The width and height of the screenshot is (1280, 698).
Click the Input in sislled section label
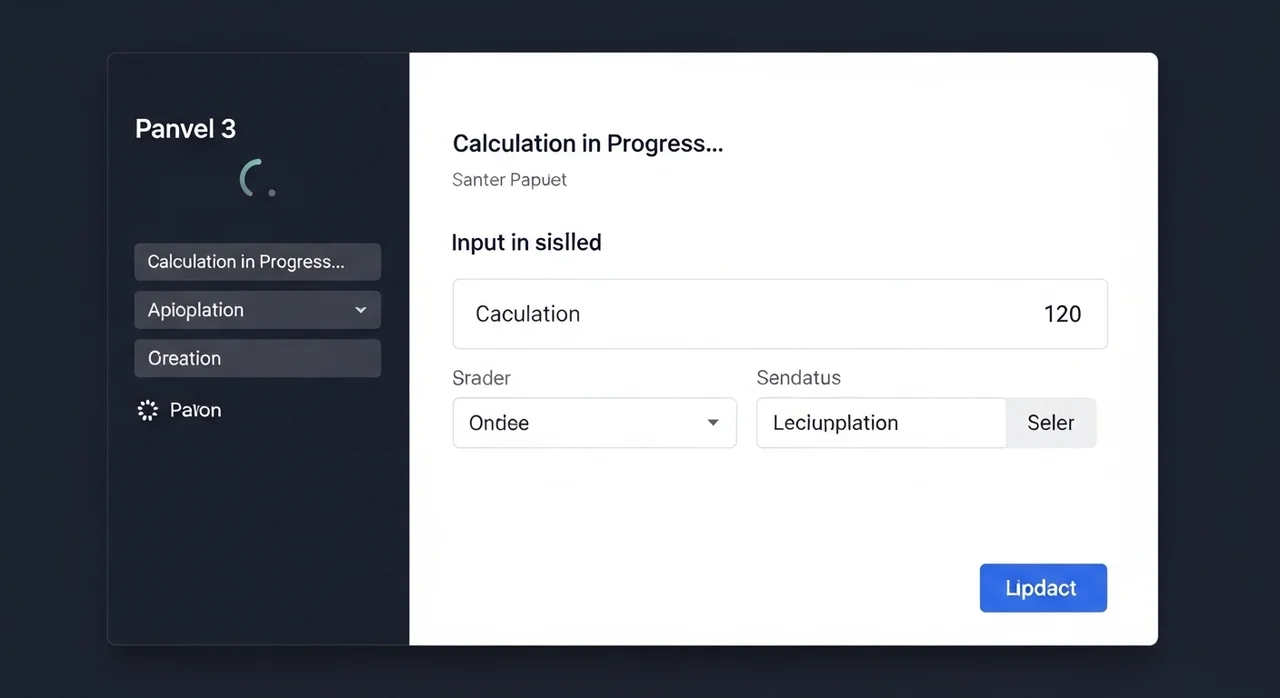(x=526, y=242)
